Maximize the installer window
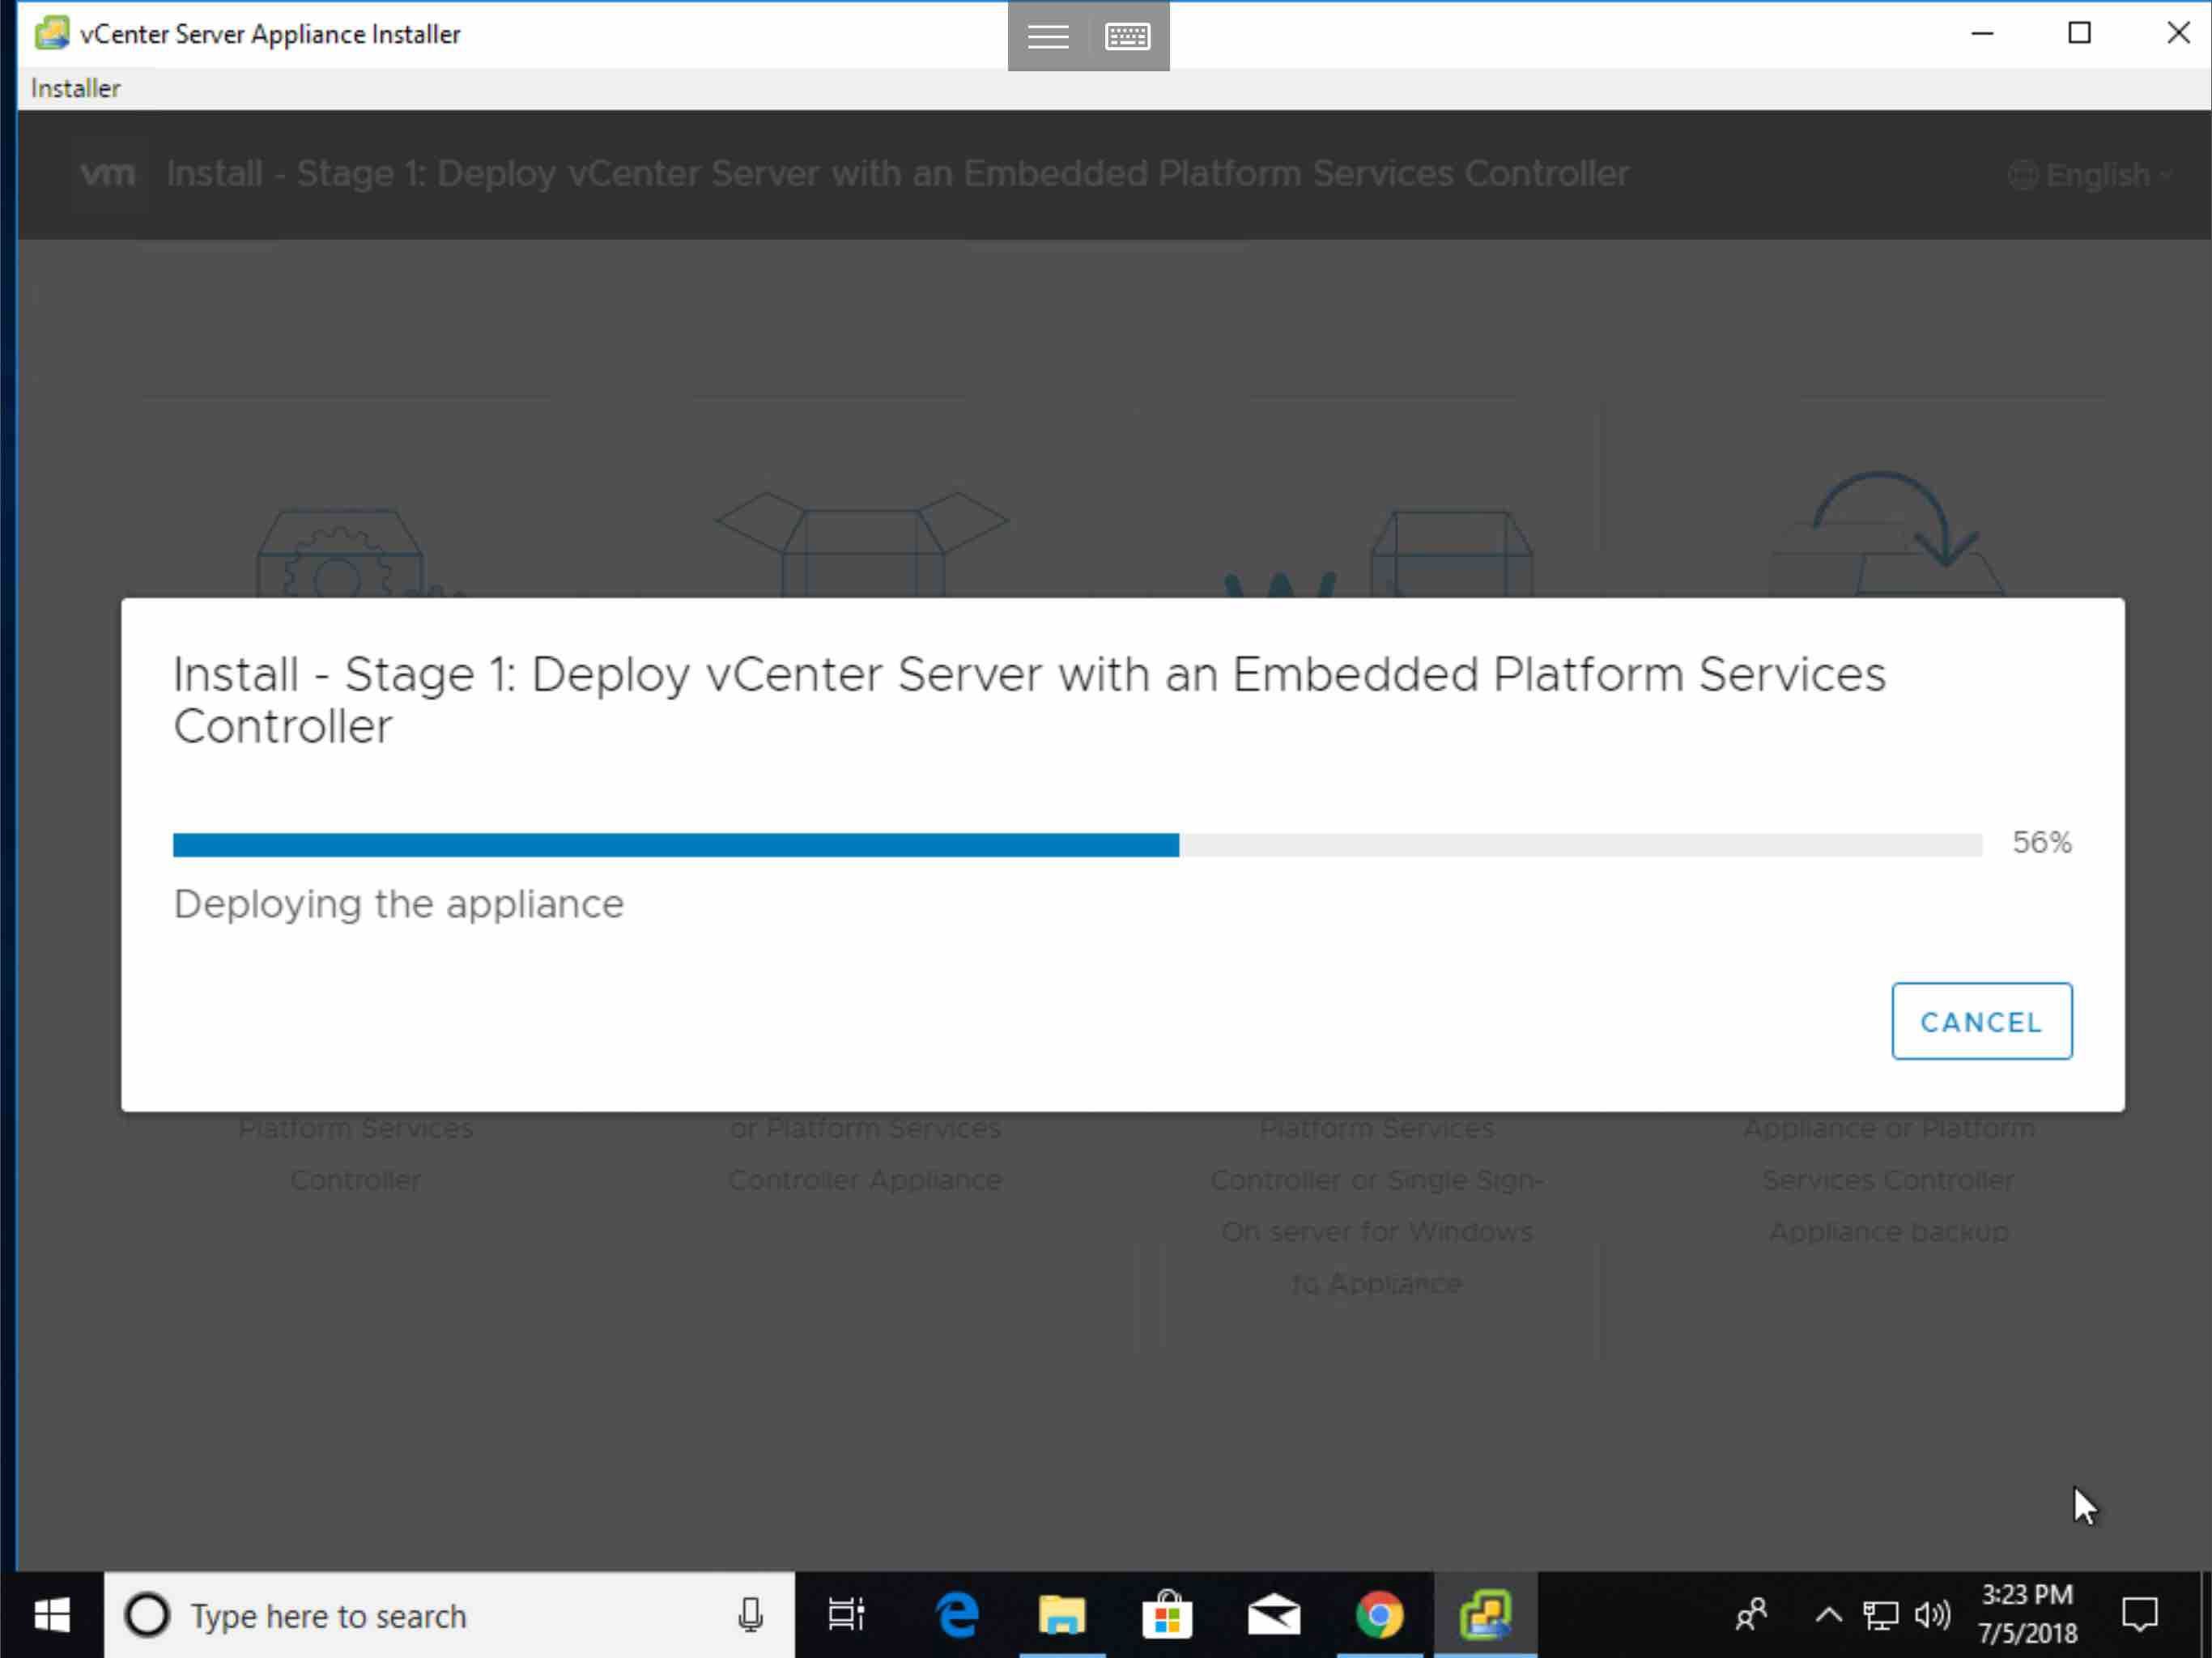 2080,33
